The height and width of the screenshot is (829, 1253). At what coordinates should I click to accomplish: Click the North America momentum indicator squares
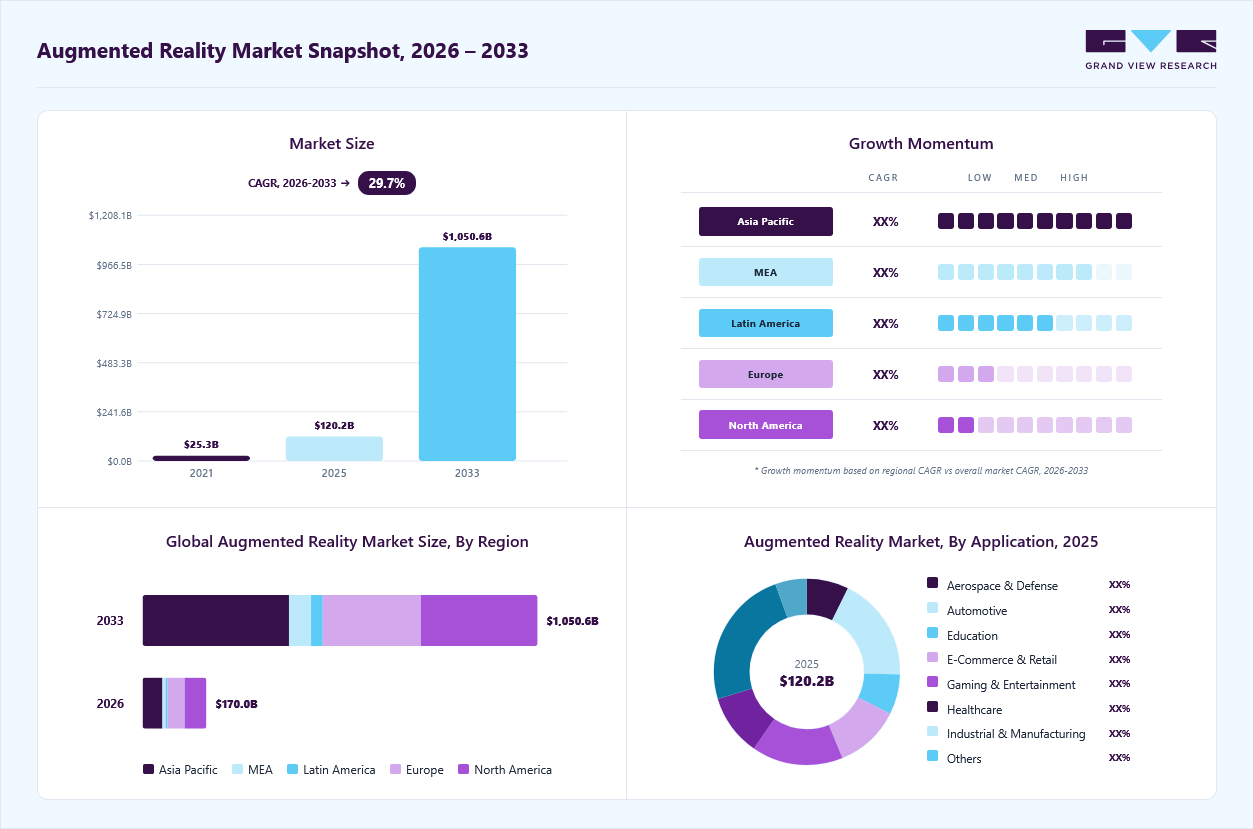tap(1035, 425)
